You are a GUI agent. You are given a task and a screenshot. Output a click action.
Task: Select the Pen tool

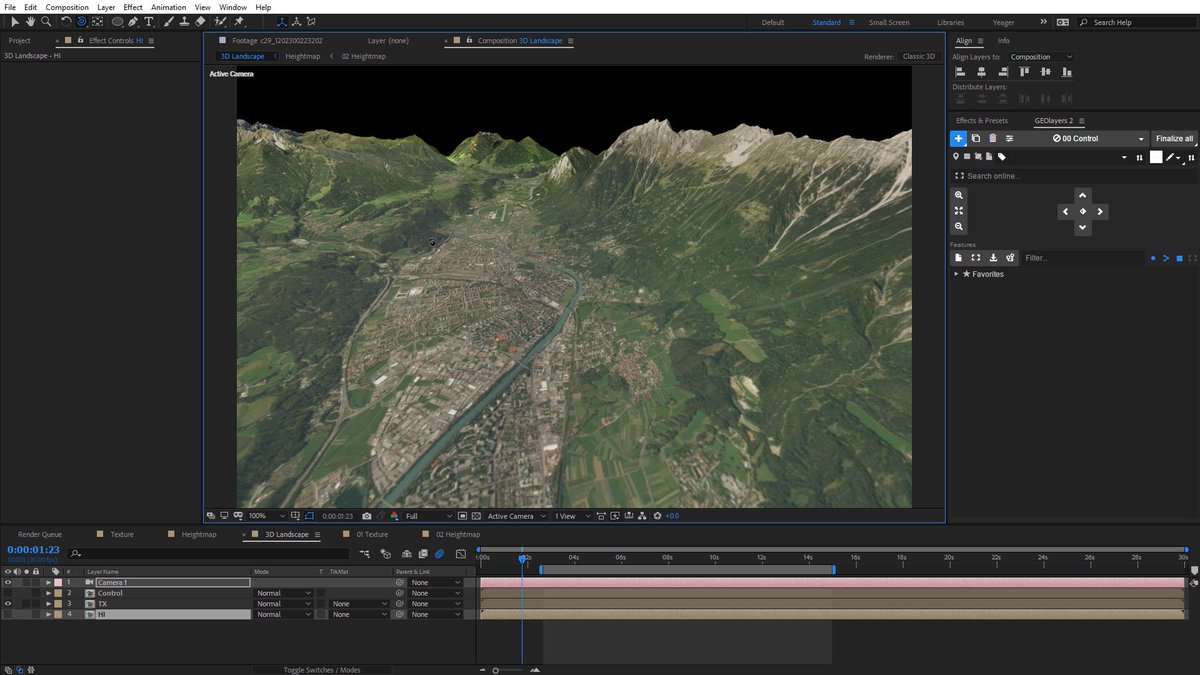point(133,21)
